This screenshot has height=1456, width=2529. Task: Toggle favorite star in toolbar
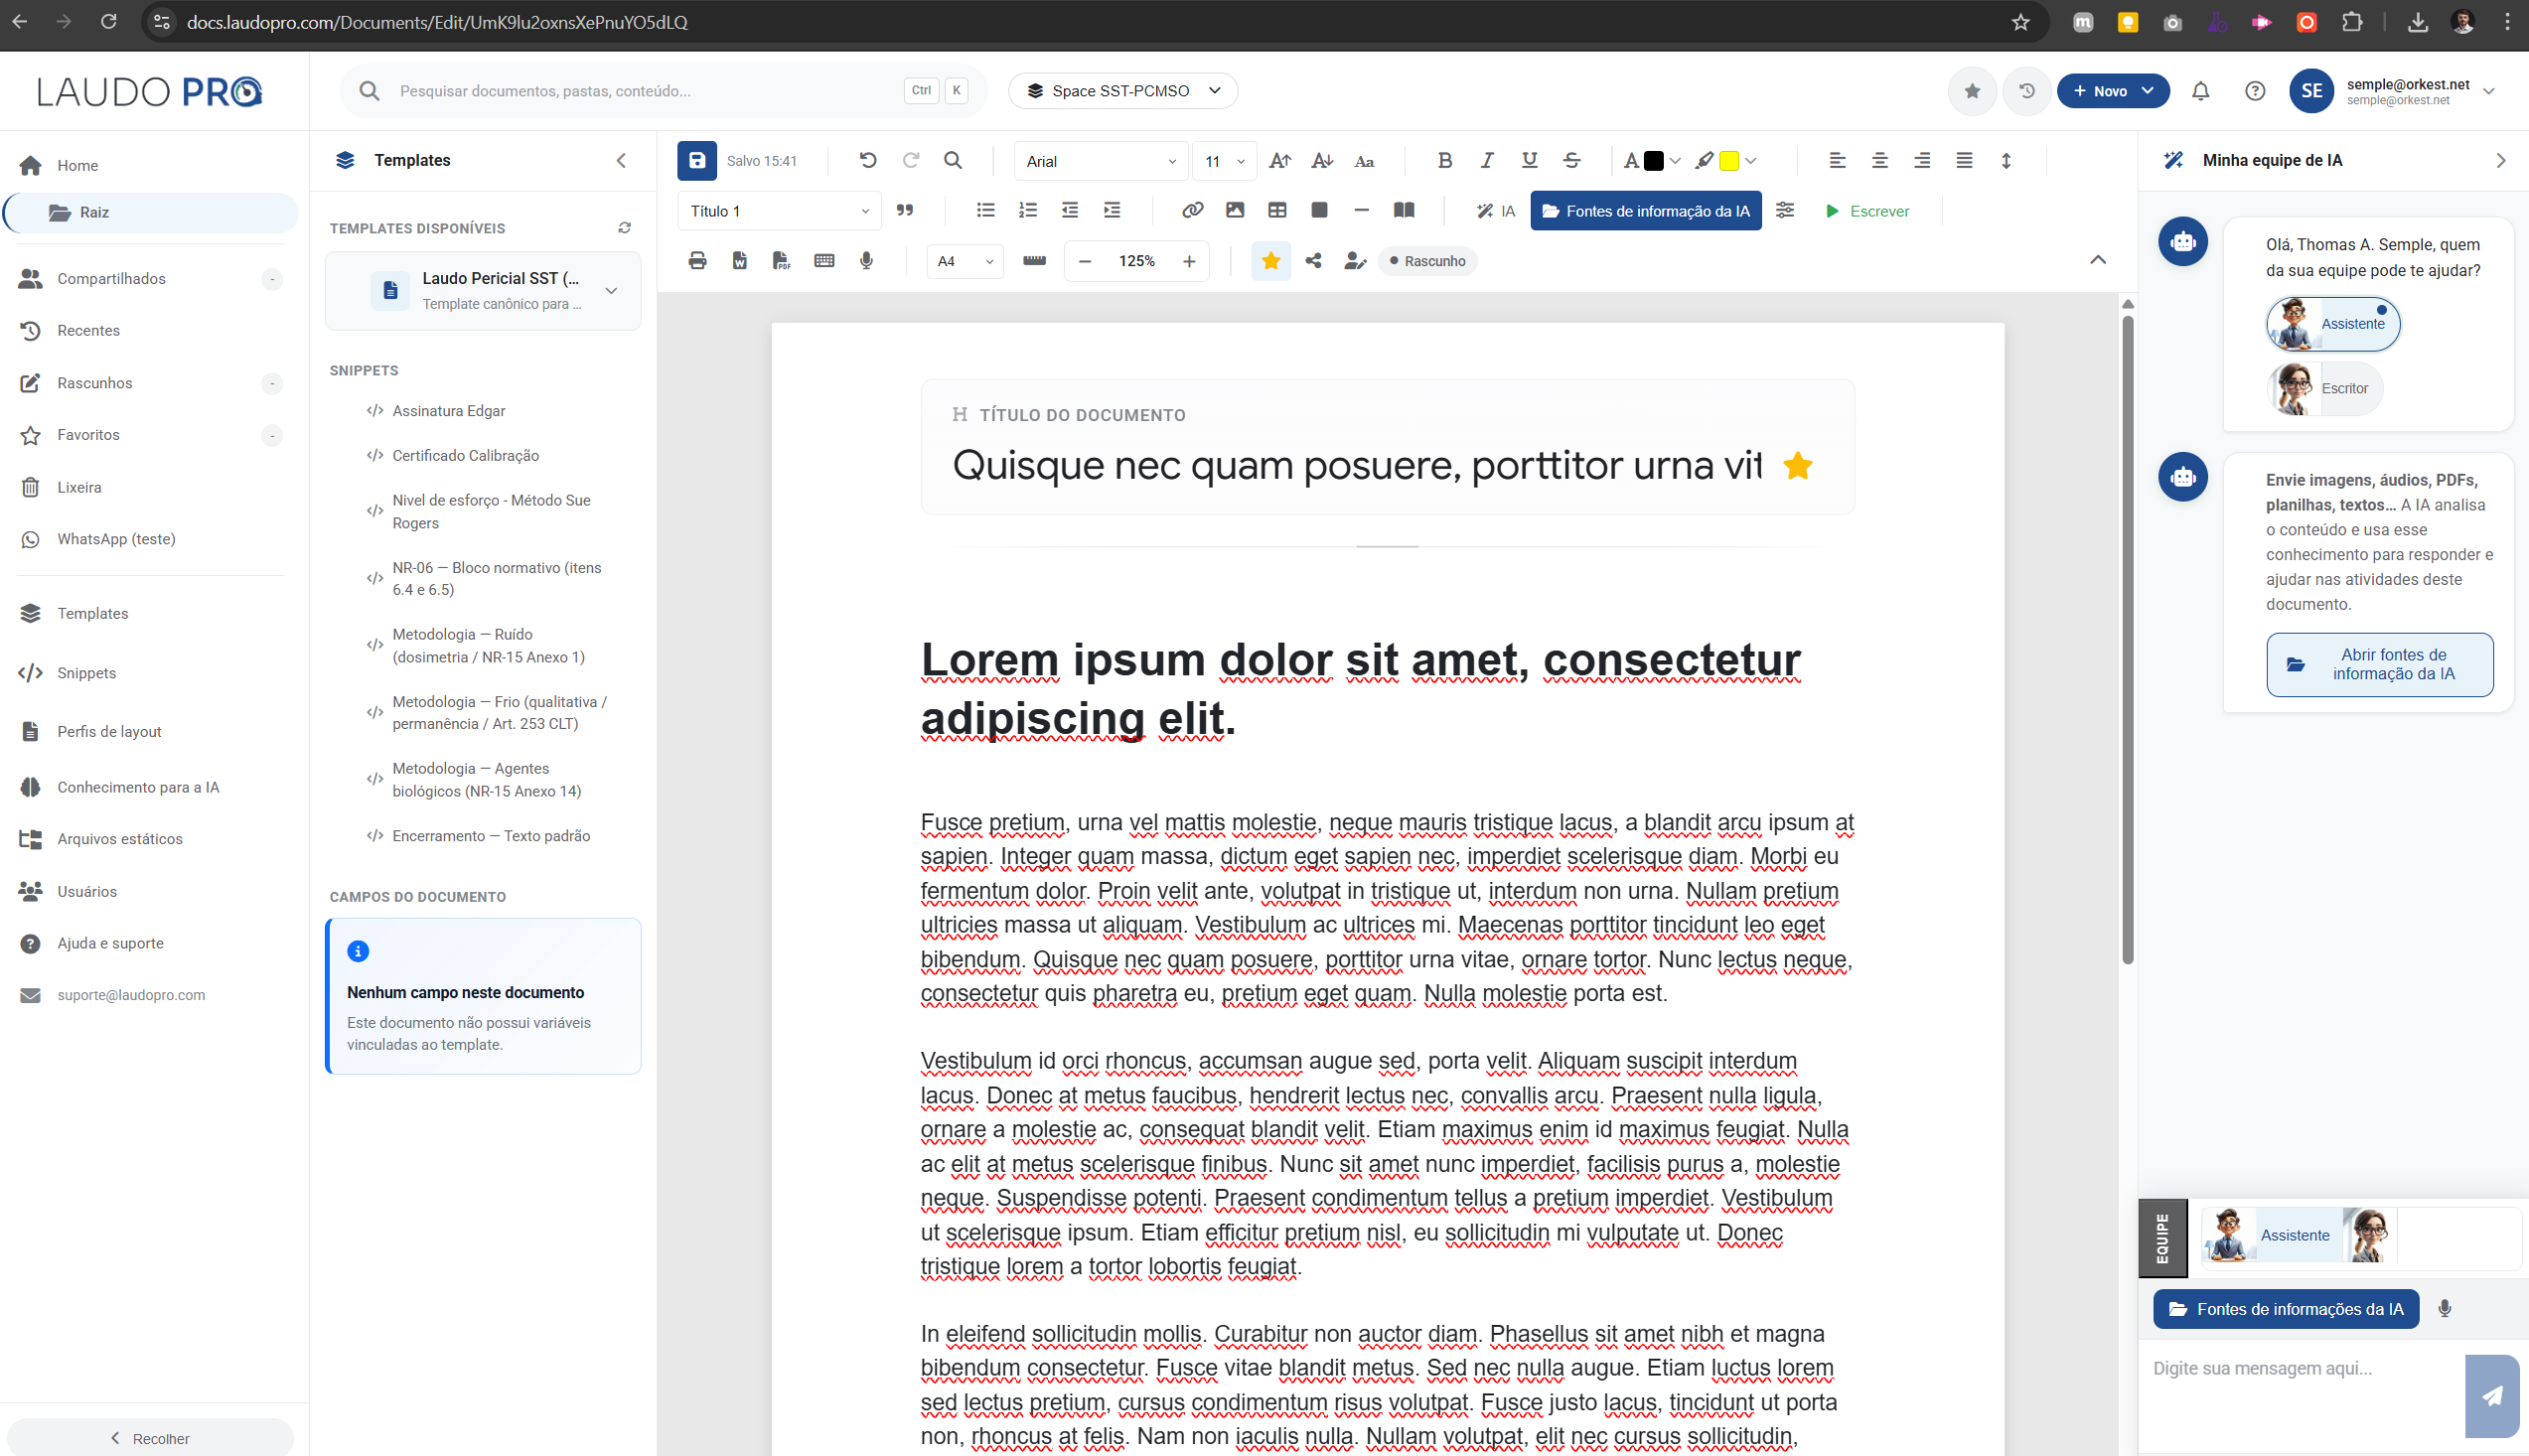(x=1270, y=261)
